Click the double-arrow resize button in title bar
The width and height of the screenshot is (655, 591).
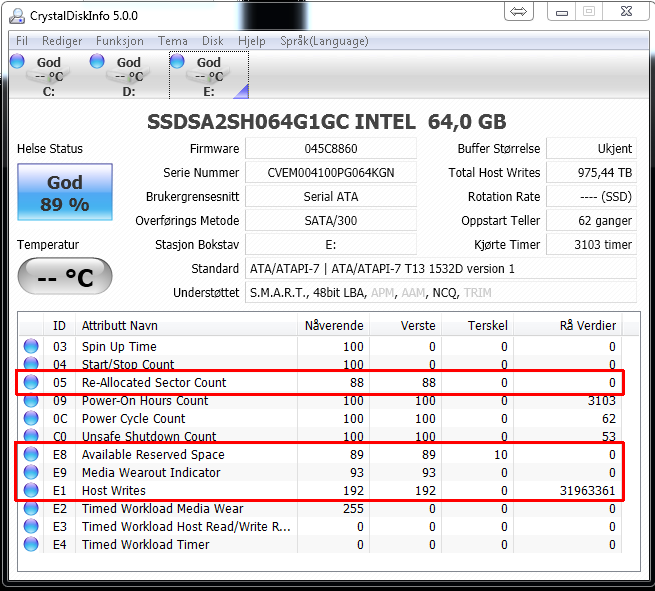tap(519, 12)
